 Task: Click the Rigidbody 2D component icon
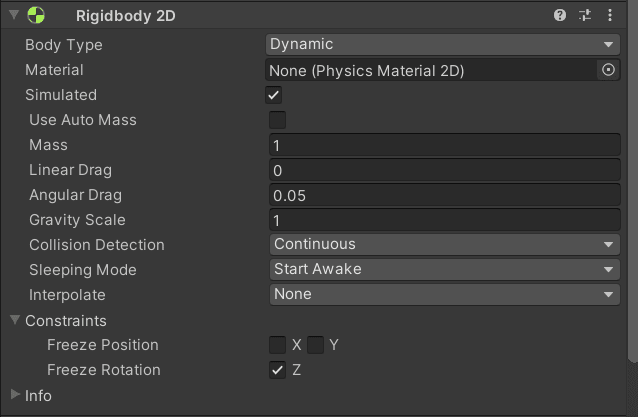pyautogui.click(x=36, y=15)
